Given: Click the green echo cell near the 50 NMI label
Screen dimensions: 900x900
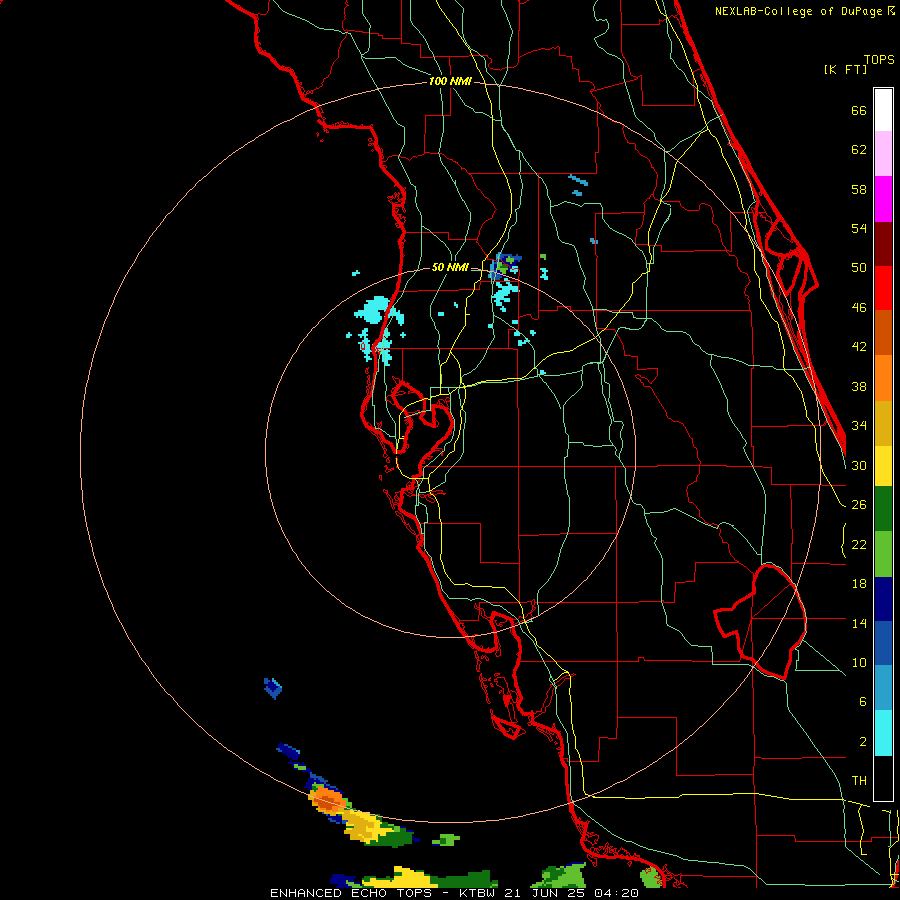Looking at the screenshot, I should click(x=504, y=267).
